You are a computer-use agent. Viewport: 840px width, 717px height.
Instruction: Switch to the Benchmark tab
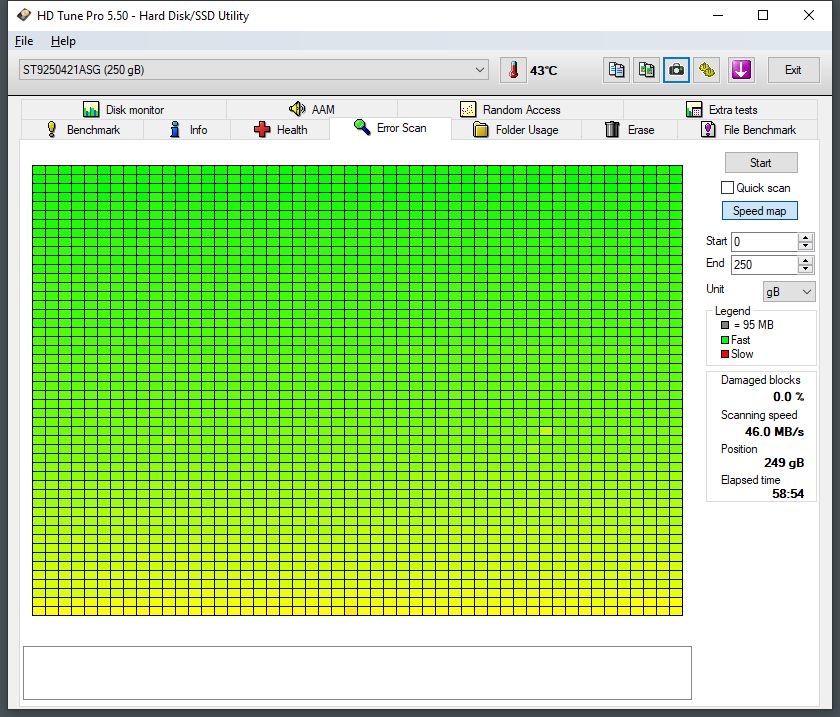tap(82, 129)
